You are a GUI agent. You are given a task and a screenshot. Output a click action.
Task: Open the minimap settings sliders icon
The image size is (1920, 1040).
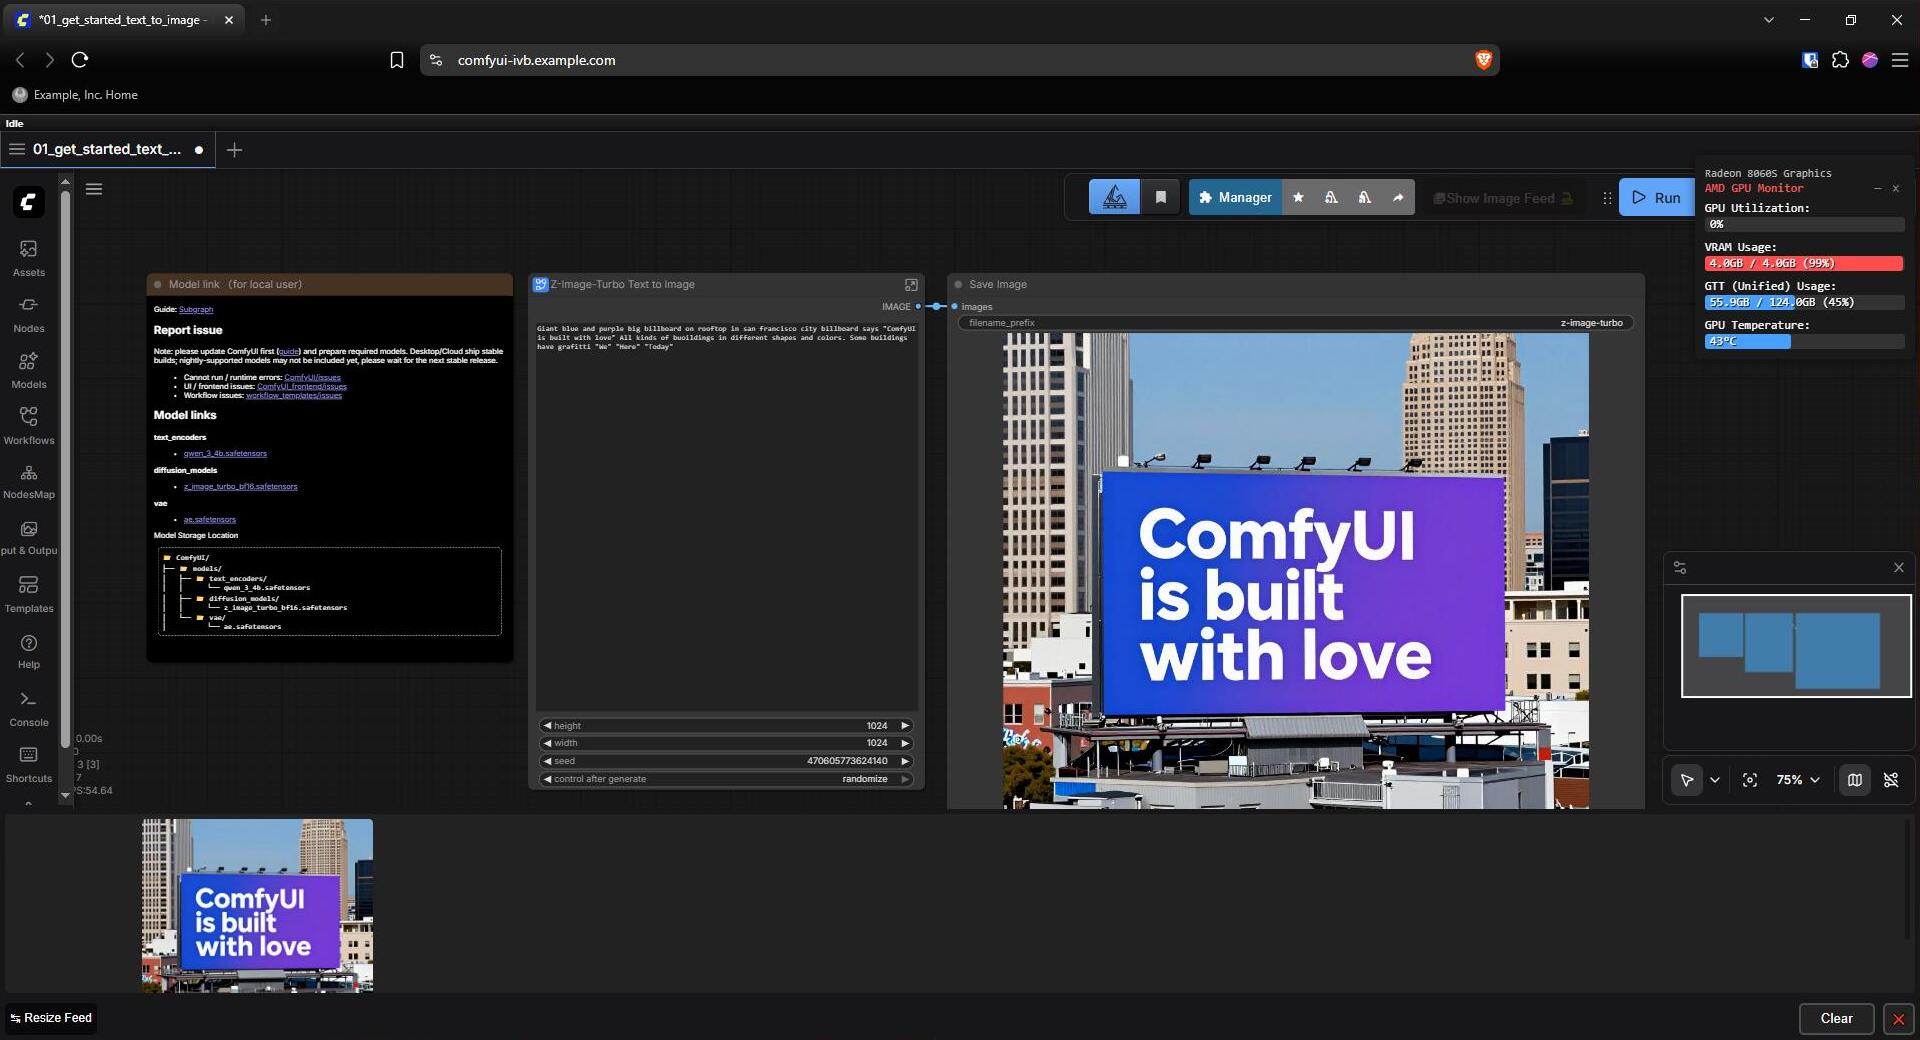pyautogui.click(x=1680, y=568)
